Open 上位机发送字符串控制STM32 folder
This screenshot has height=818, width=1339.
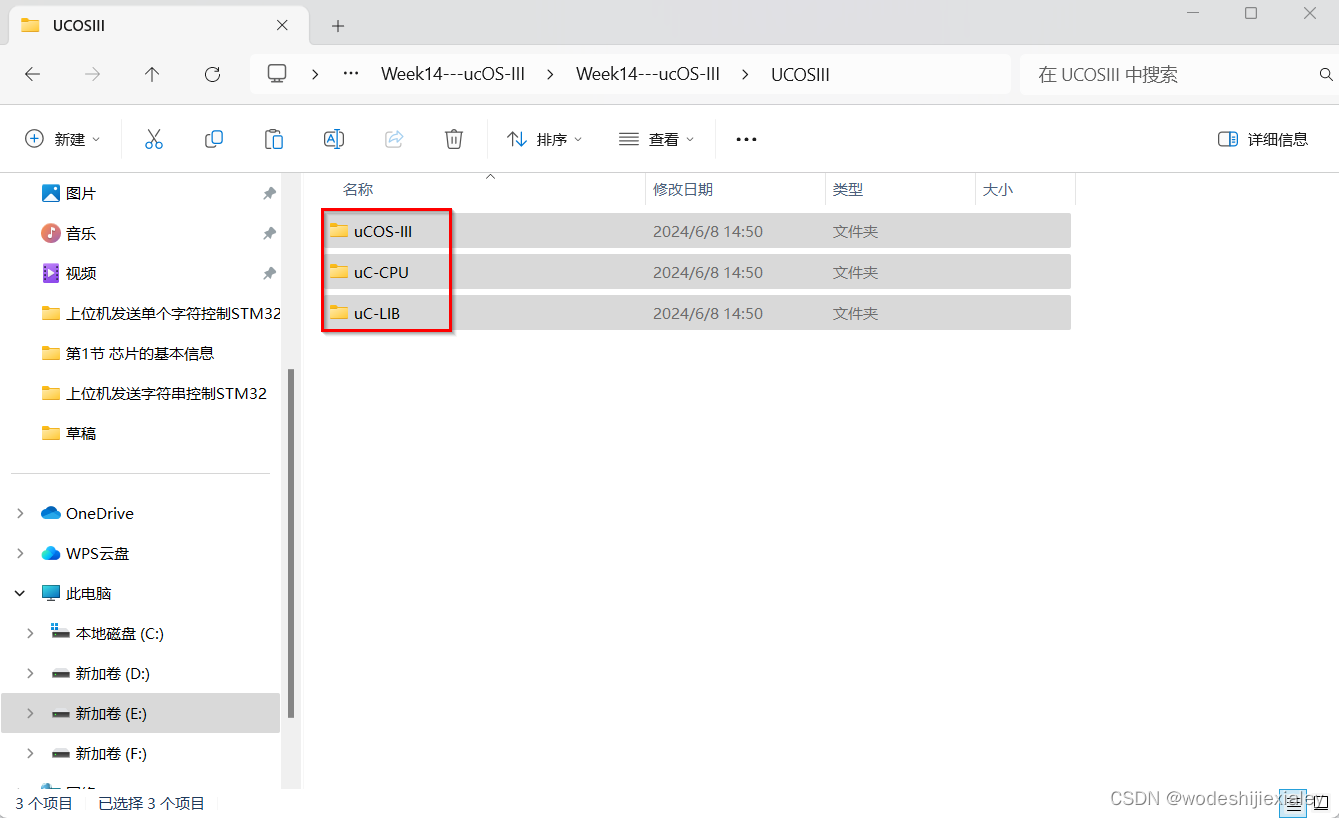coord(155,393)
